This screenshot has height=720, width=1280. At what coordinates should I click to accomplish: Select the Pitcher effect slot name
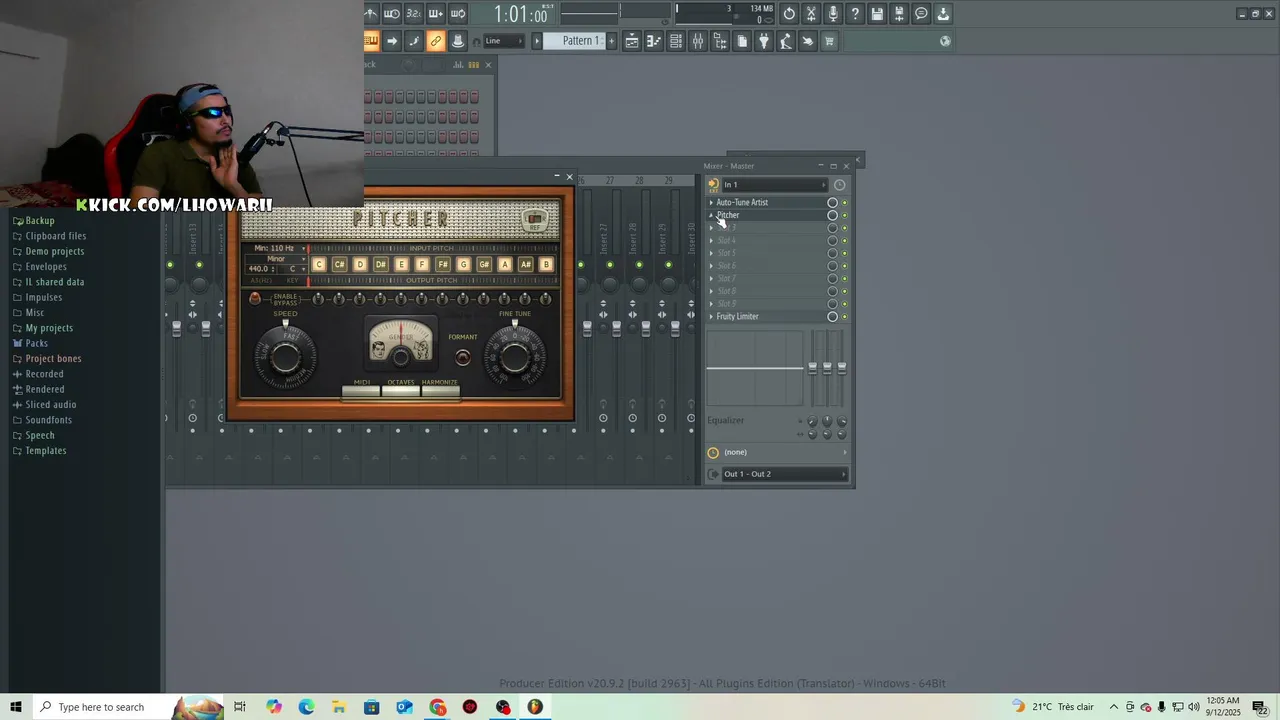[x=728, y=215]
